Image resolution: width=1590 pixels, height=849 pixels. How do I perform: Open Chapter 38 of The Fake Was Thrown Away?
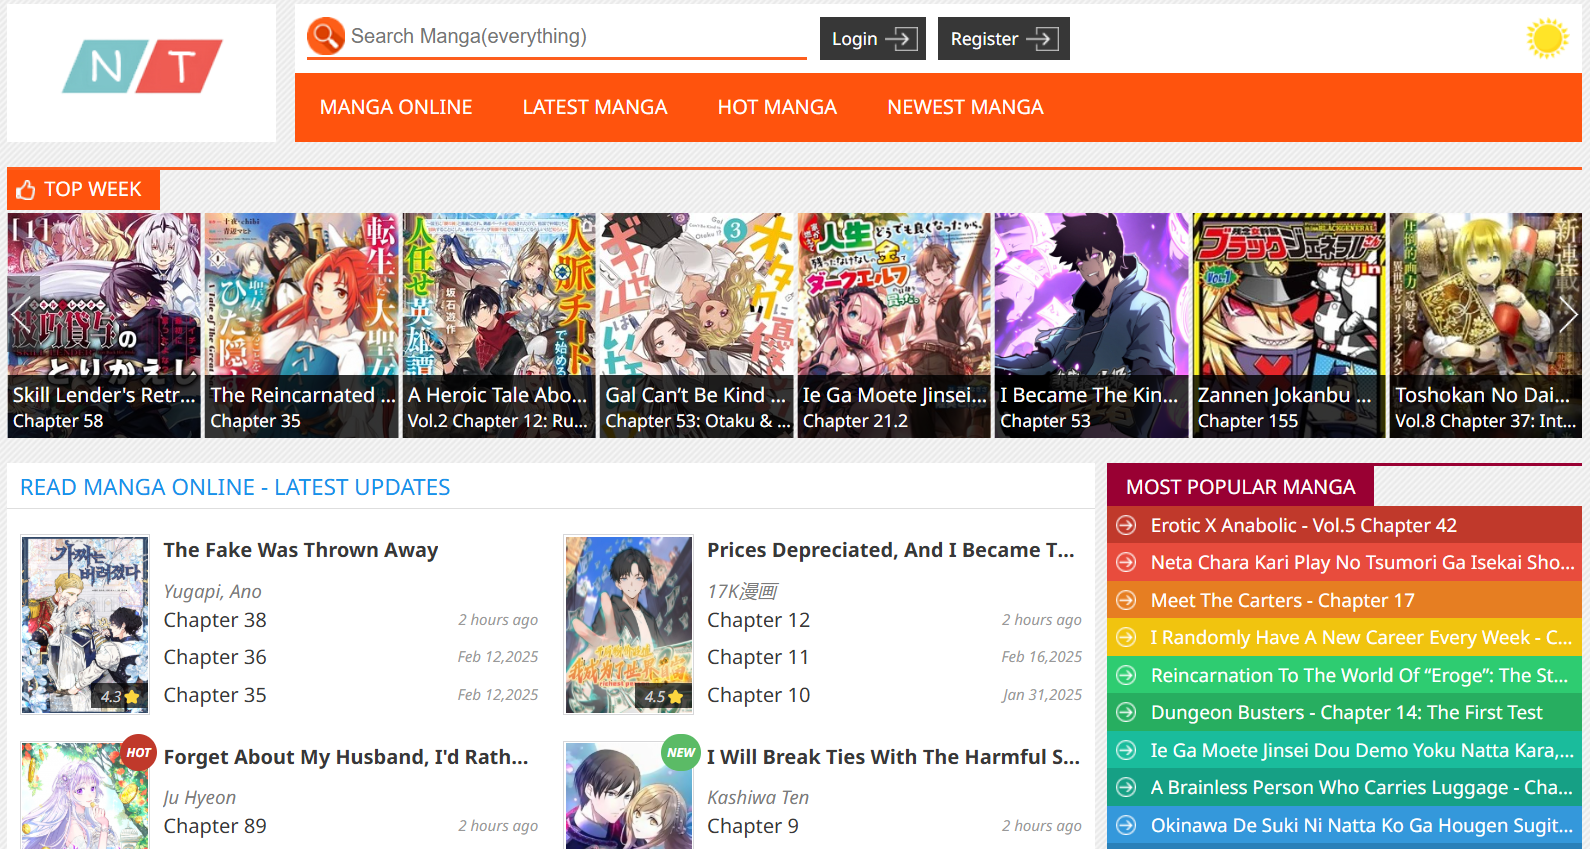point(215,620)
